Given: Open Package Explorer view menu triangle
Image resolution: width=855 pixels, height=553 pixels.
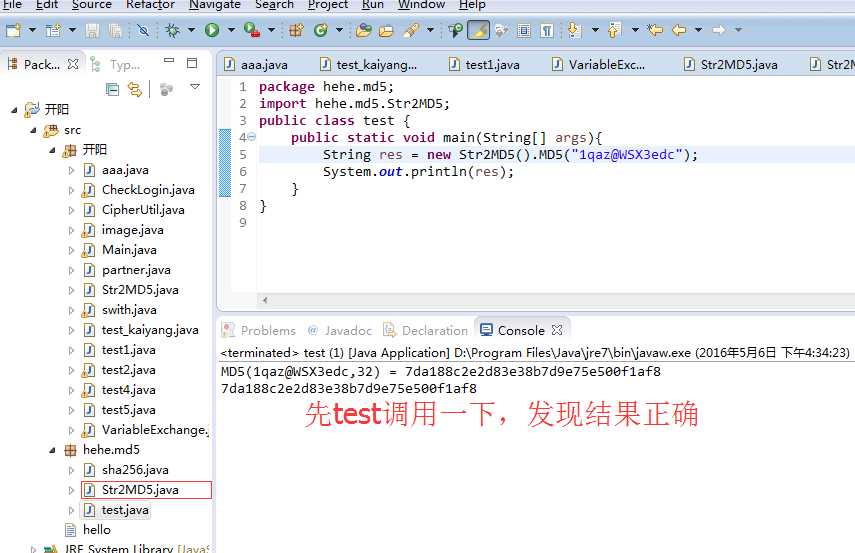Looking at the screenshot, I should point(195,87).
